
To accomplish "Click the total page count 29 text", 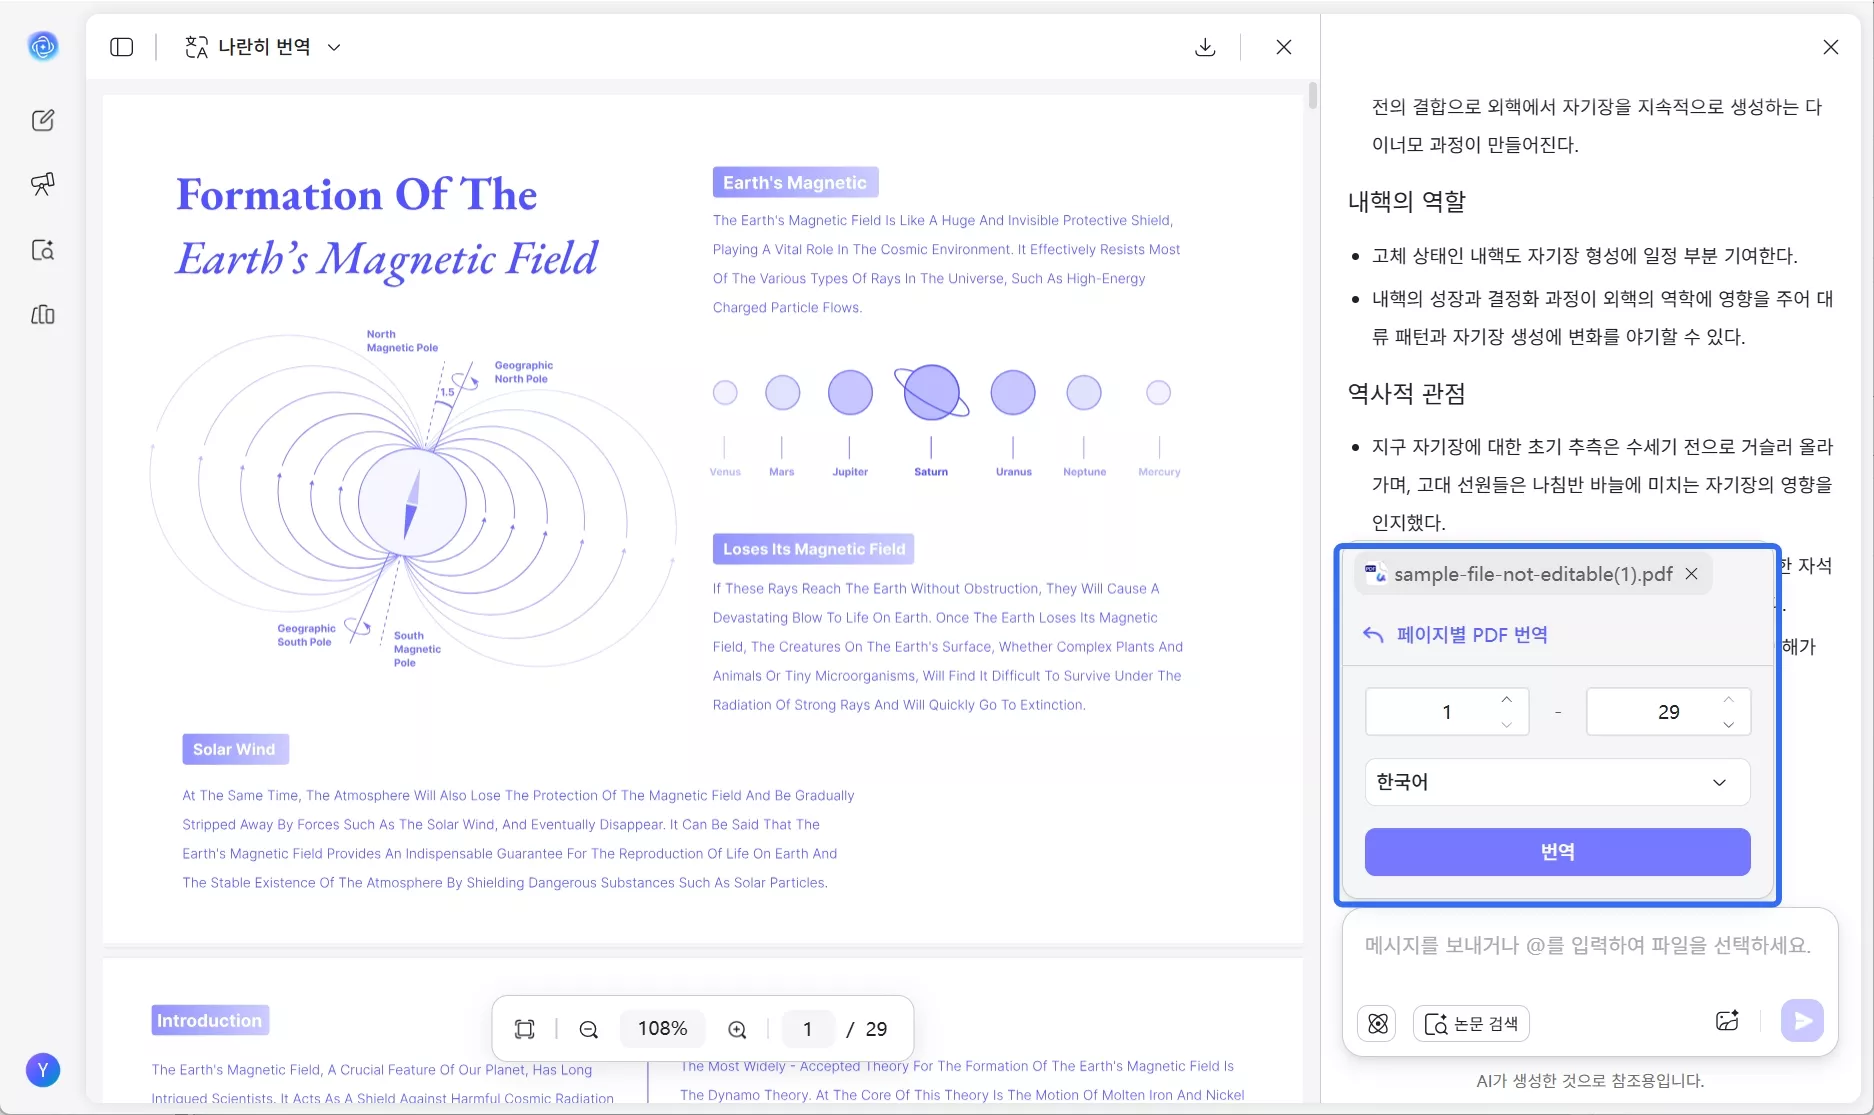I will pos(876,1029).
